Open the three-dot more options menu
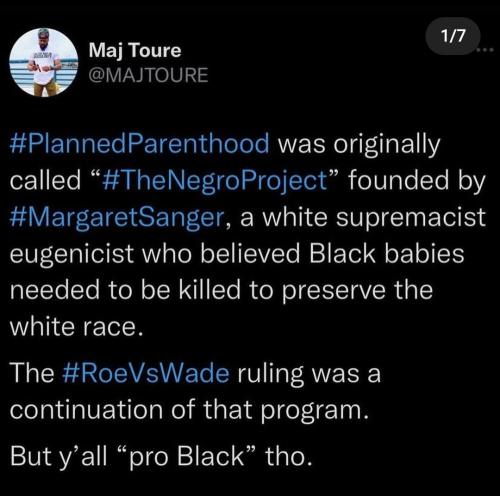The width and height of the screenshot is (500, 496). [486, 50]
